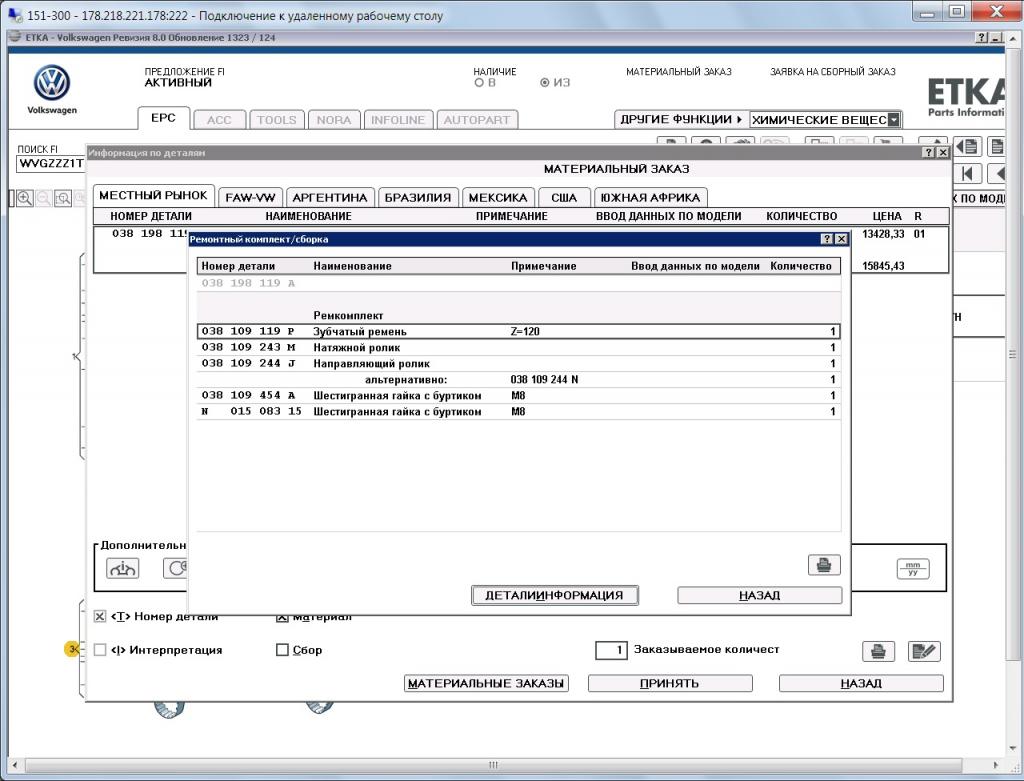1024x781 pixels.
Task: Click the remote desktop connection title icon
Action: tap(14, 14)
